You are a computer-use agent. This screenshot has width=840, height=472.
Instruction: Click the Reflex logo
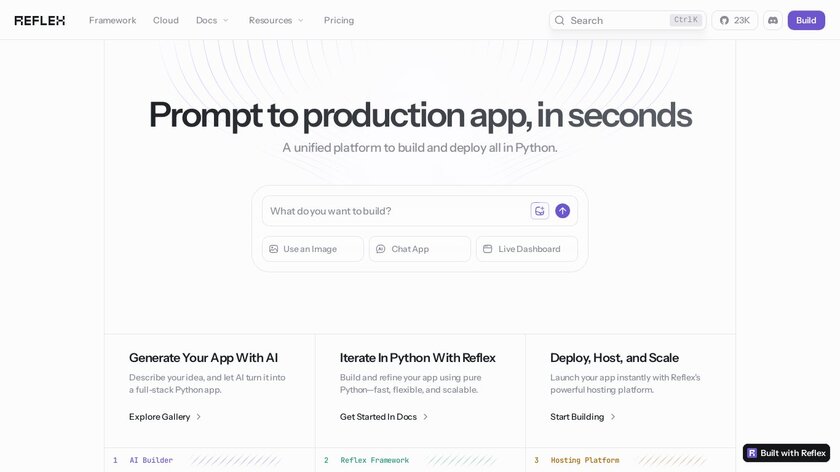click(x=40, y=20)
